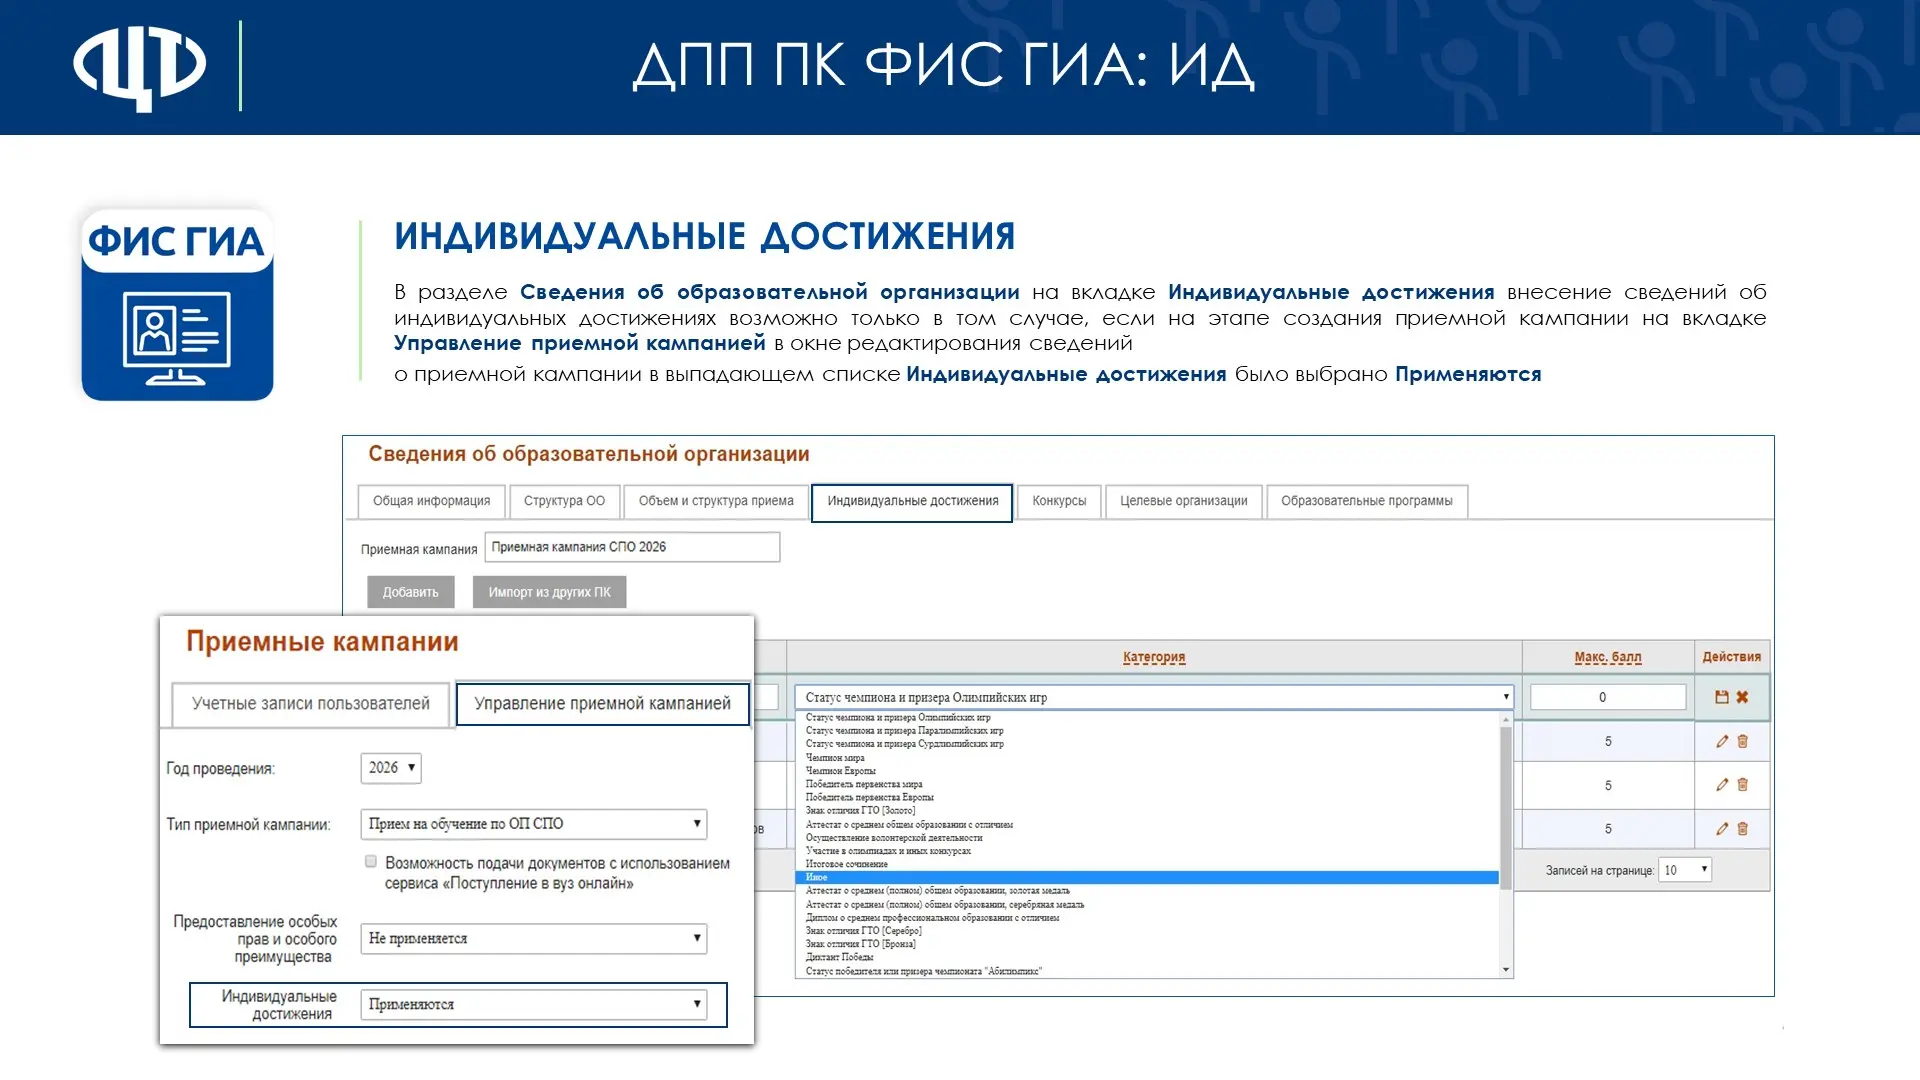This screenshot has height=1080, width=1920.
Task: Switch to Учетные записи пользователей tab
Action: [311, 704]
